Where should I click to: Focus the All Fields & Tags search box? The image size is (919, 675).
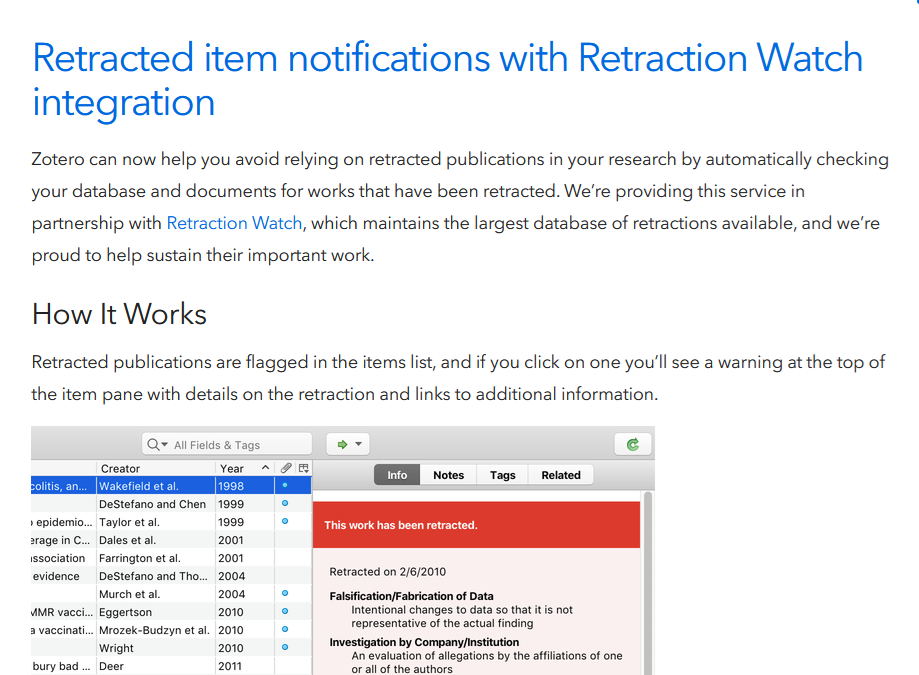tap(227, 445)
